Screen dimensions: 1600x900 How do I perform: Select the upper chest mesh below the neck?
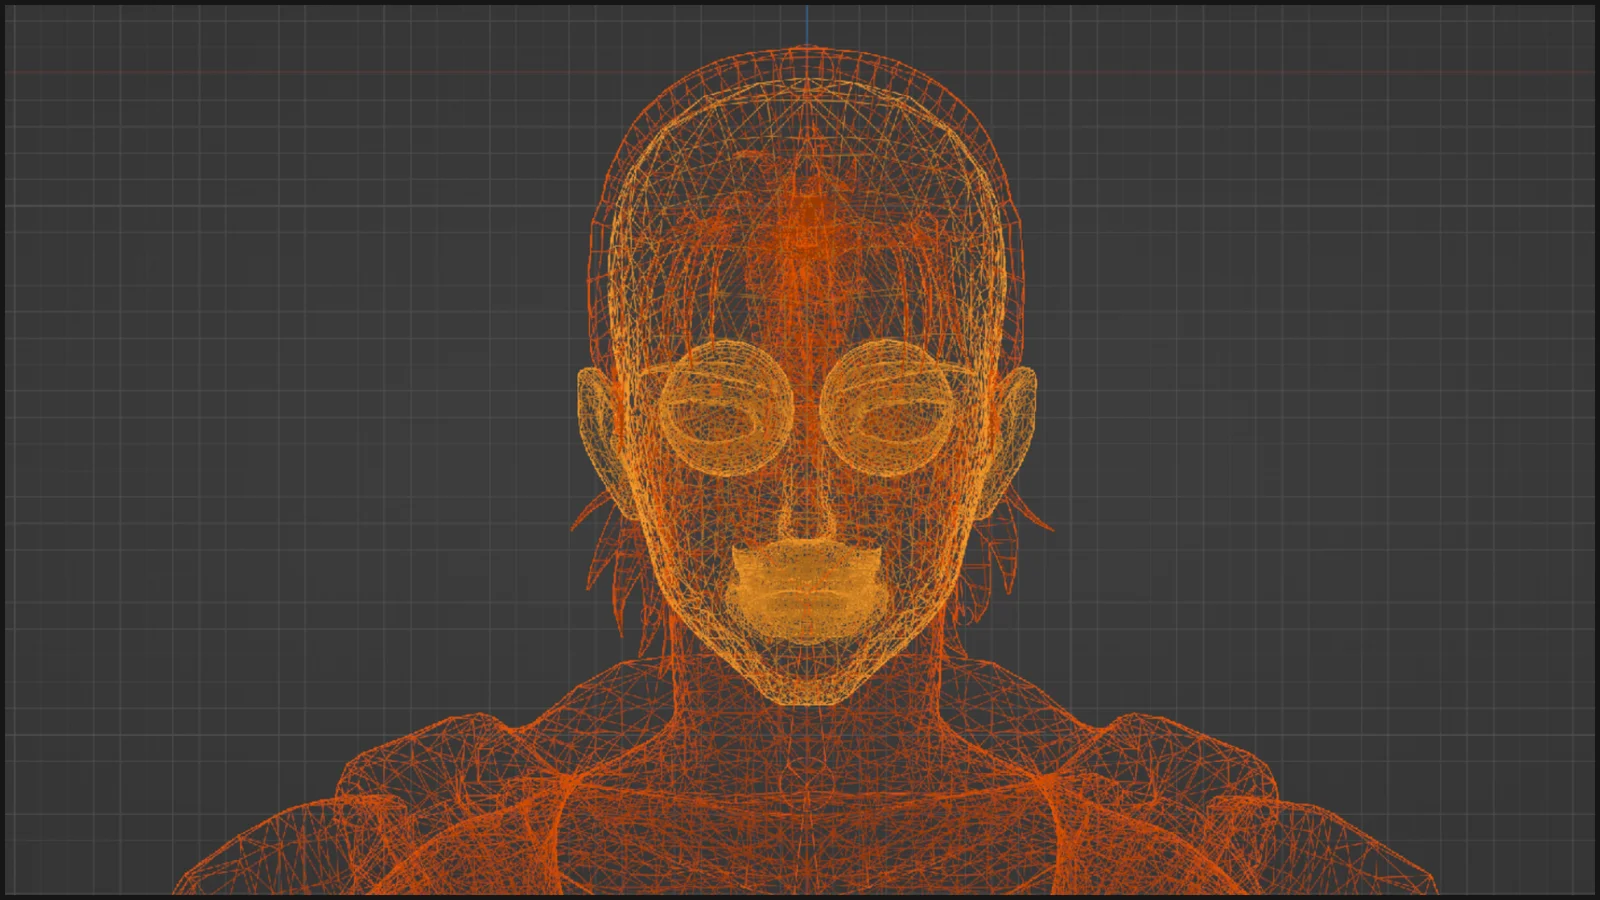click(x=807, y=830)
